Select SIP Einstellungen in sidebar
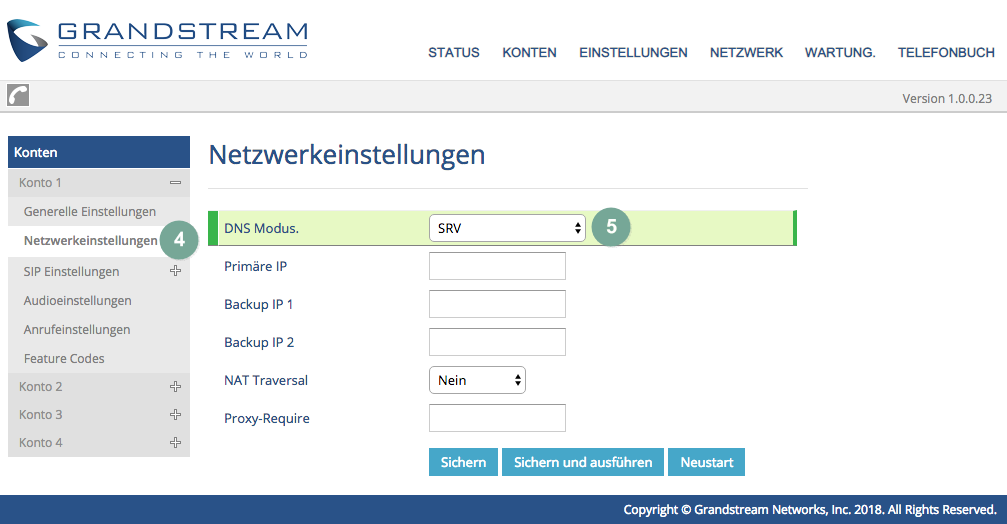1007x524 pixels. [x=71, y=272]
